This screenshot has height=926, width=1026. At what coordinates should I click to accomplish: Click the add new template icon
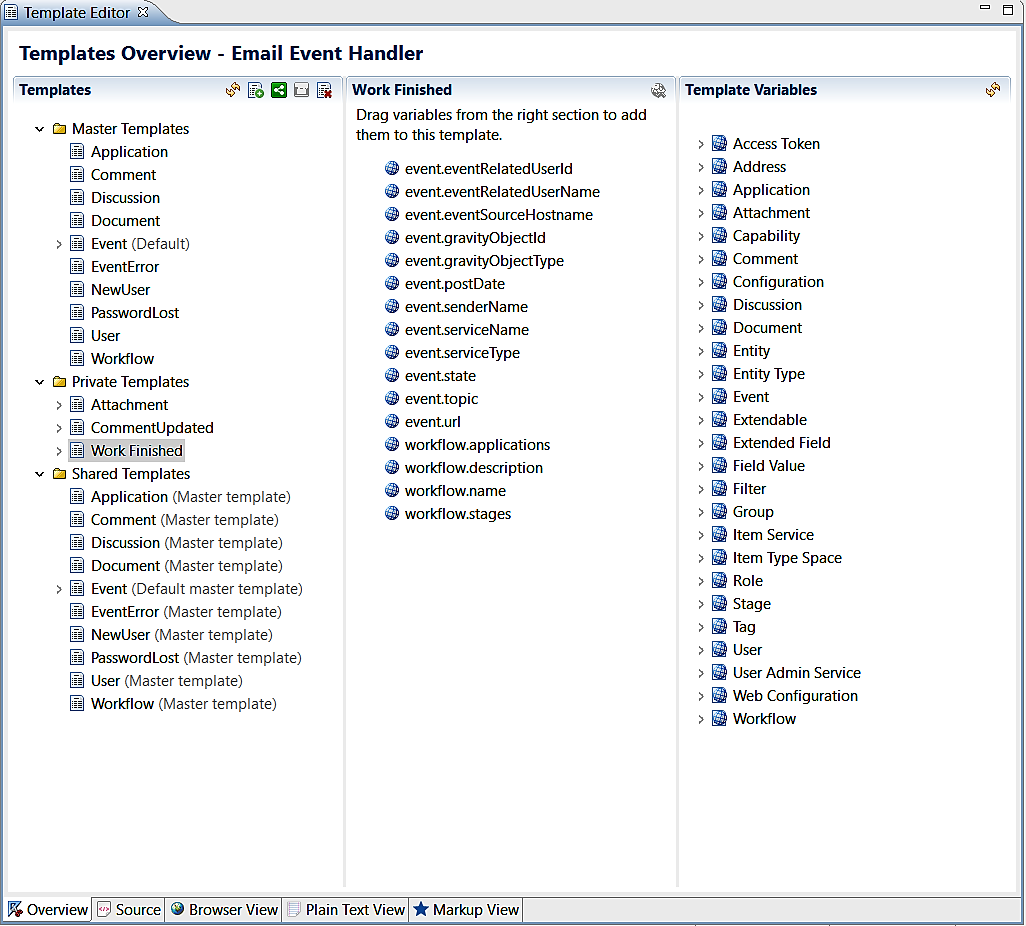256,90
